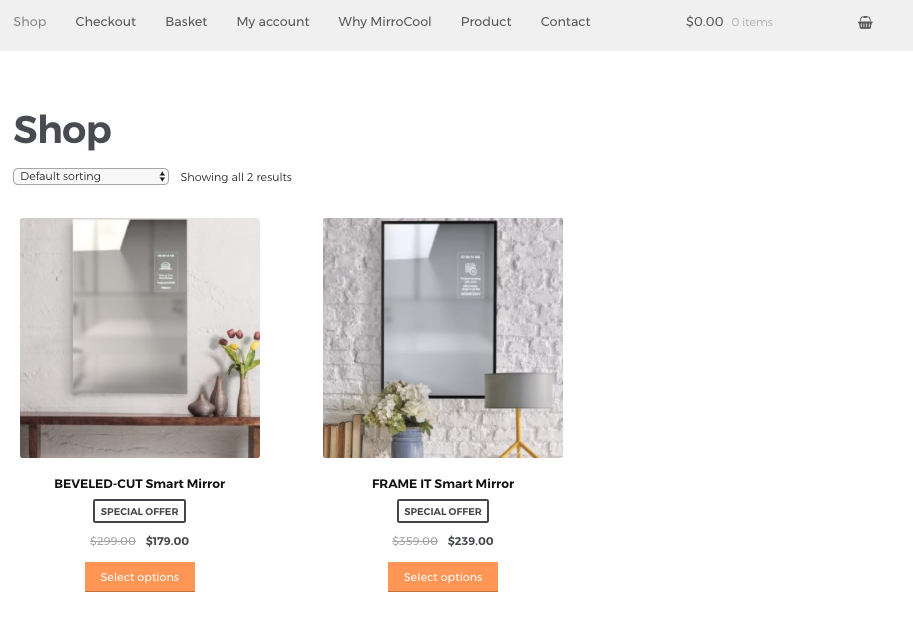The height and width of the screenshot is (618, 913).
Task: Click the $239.00 sale price
Action: coord(470,541)
